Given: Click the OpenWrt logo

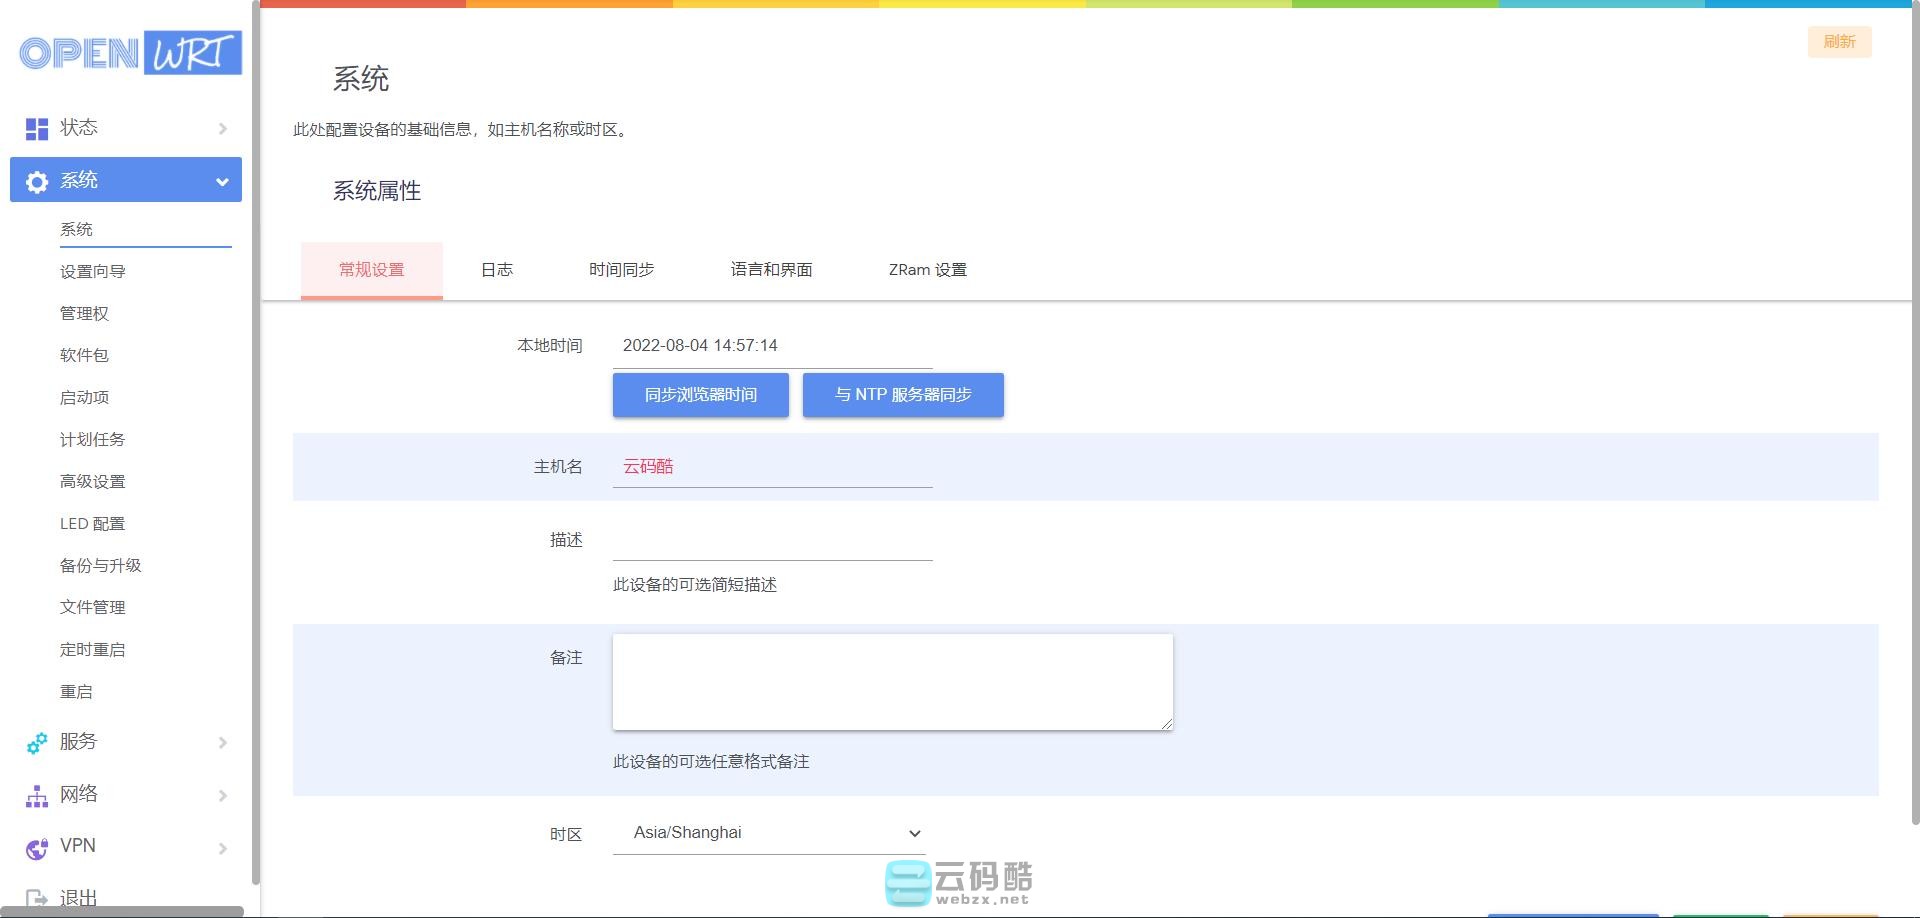Looking at the screenshot, I should click(x=130, y=53).
